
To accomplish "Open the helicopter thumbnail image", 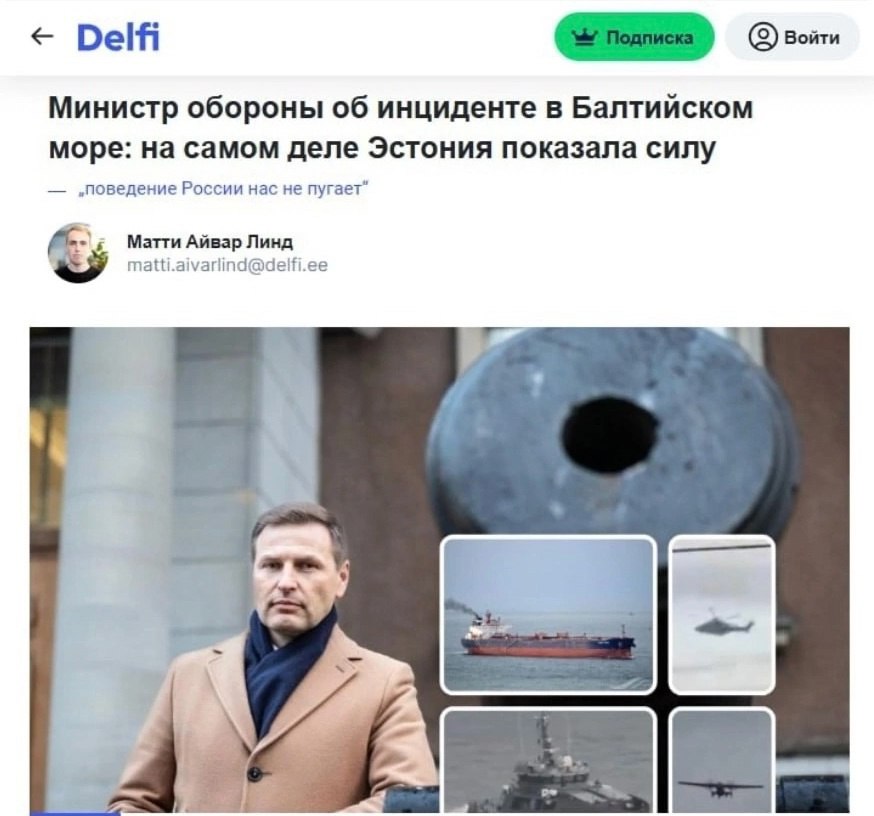I will point(721,615).
